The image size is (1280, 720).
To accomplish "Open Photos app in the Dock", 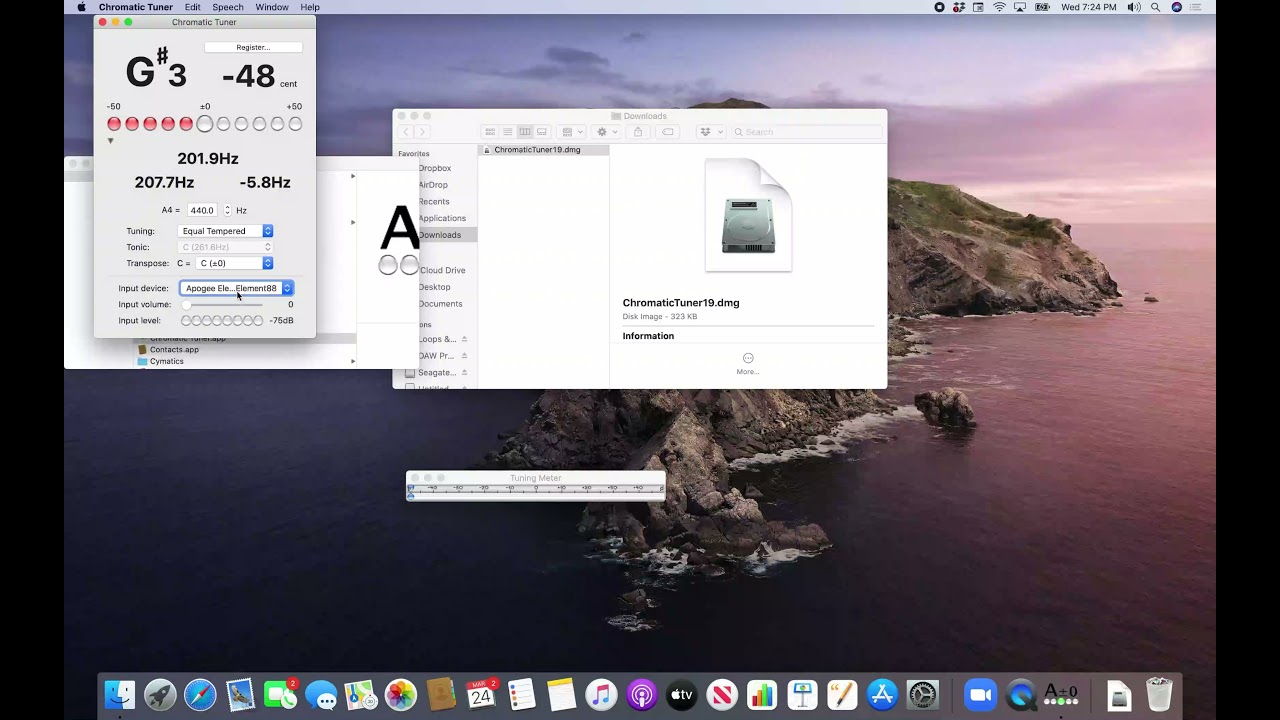I will [401, 695].
